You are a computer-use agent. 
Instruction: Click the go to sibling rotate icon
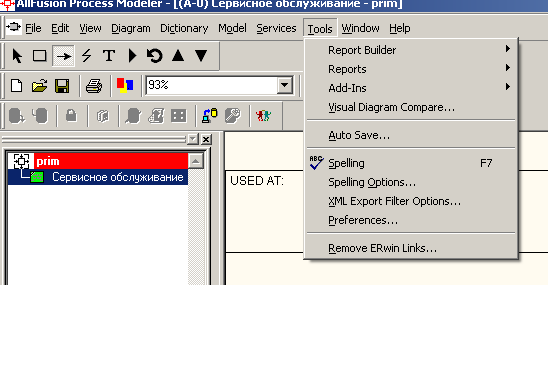point(154,56)
